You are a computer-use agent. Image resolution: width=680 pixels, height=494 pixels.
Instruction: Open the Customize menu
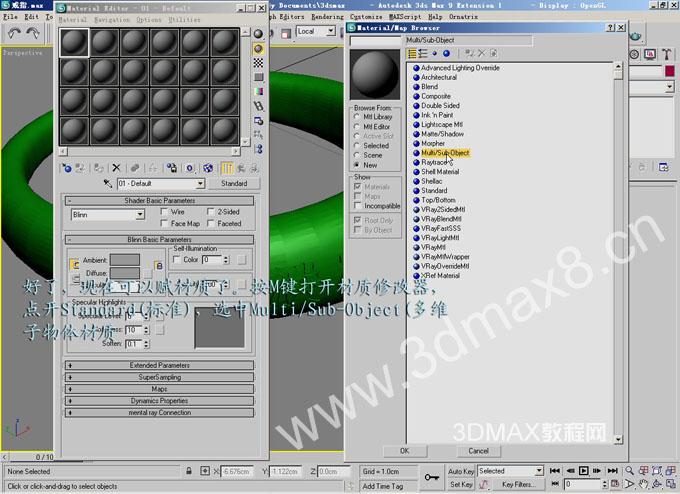[366, 17]
